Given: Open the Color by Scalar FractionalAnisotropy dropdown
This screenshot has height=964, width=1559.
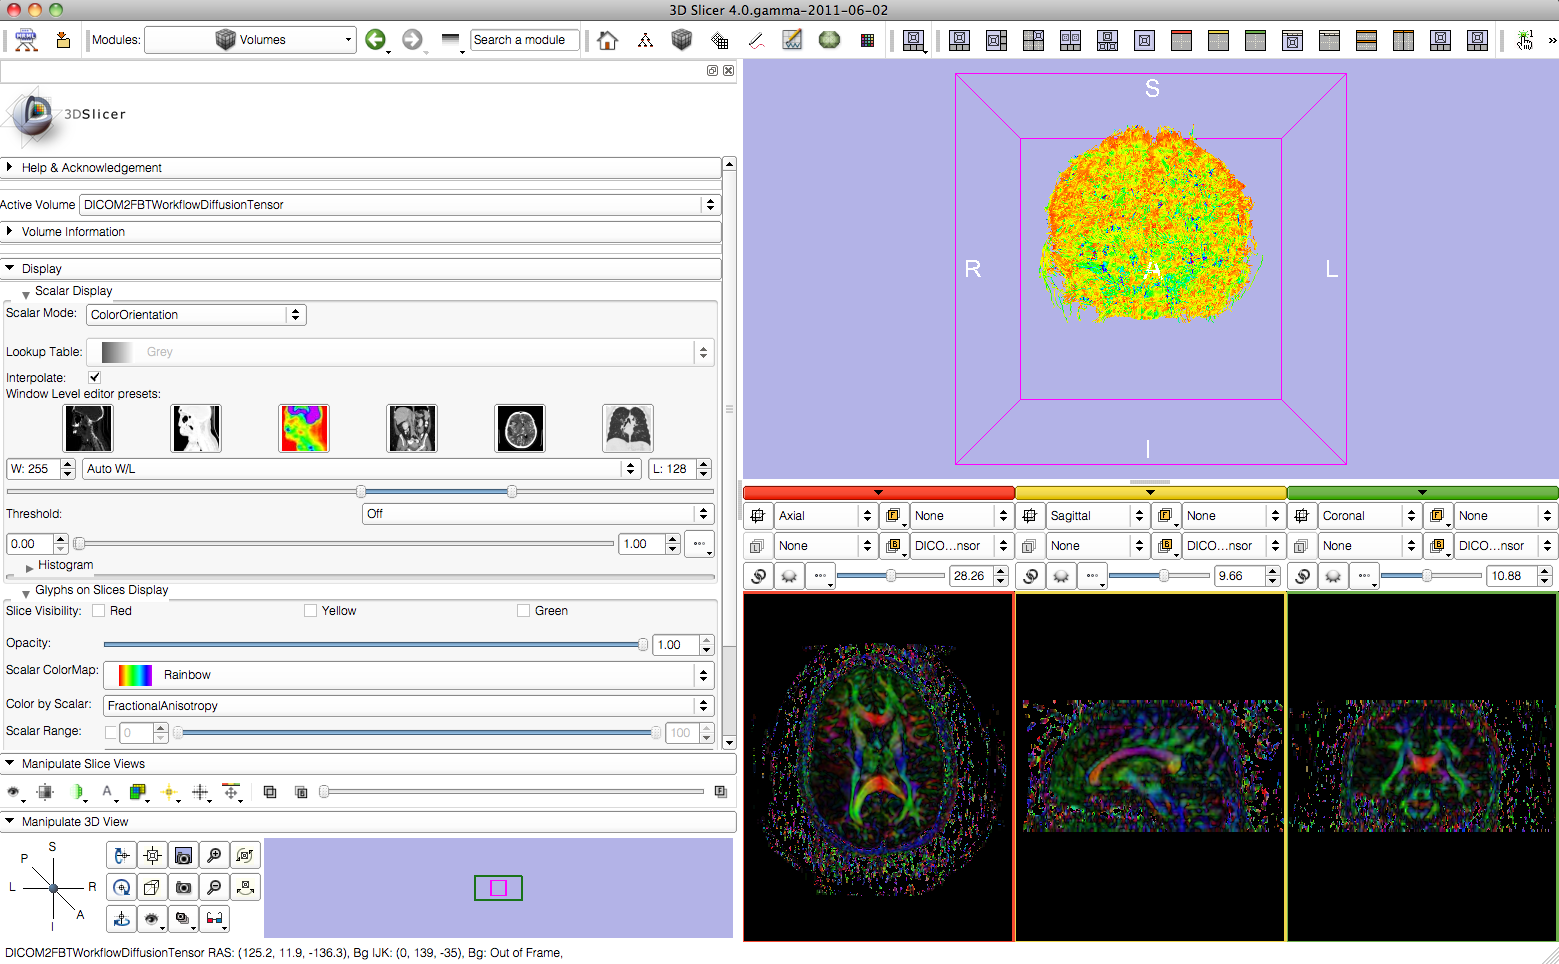Looking at the screenshot, I should 408,706.
